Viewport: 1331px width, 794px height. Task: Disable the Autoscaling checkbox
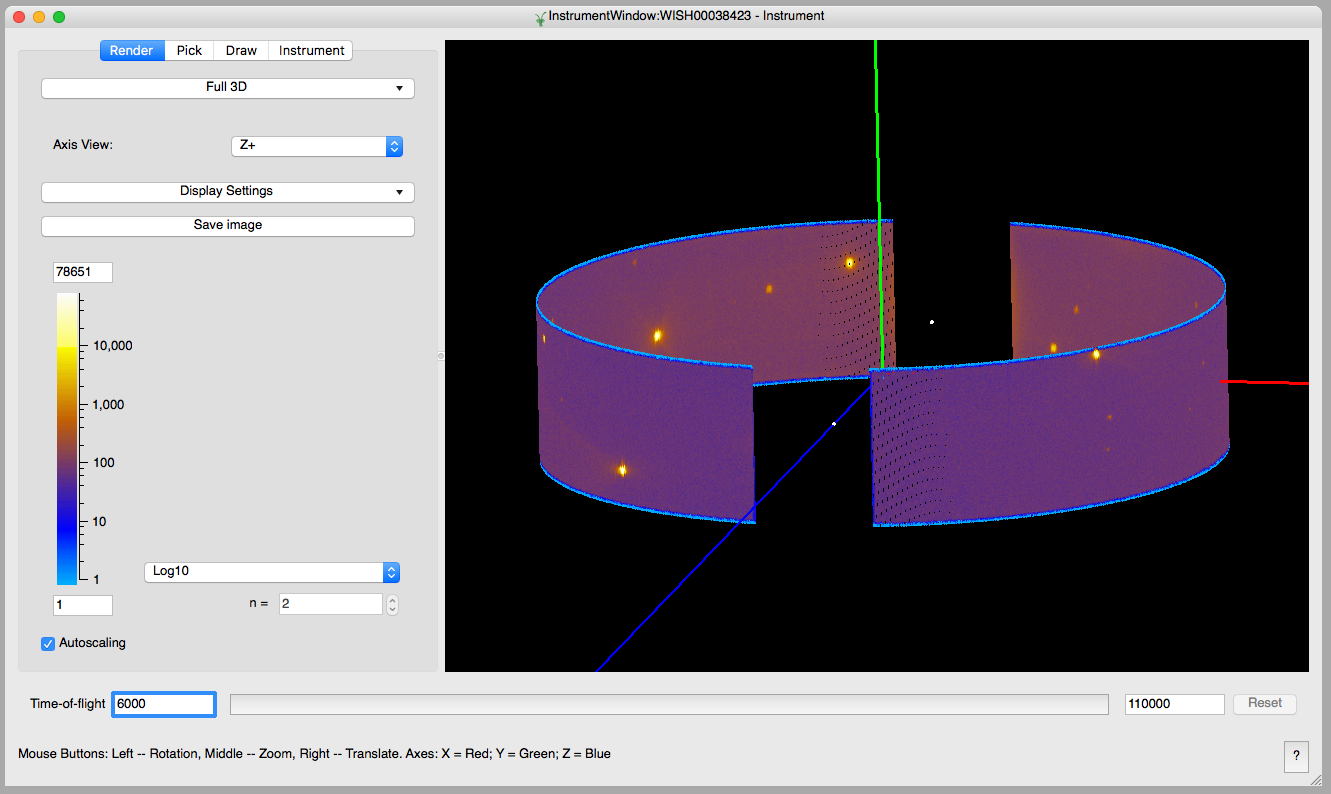pyautogui.click(x=48, y=644)
